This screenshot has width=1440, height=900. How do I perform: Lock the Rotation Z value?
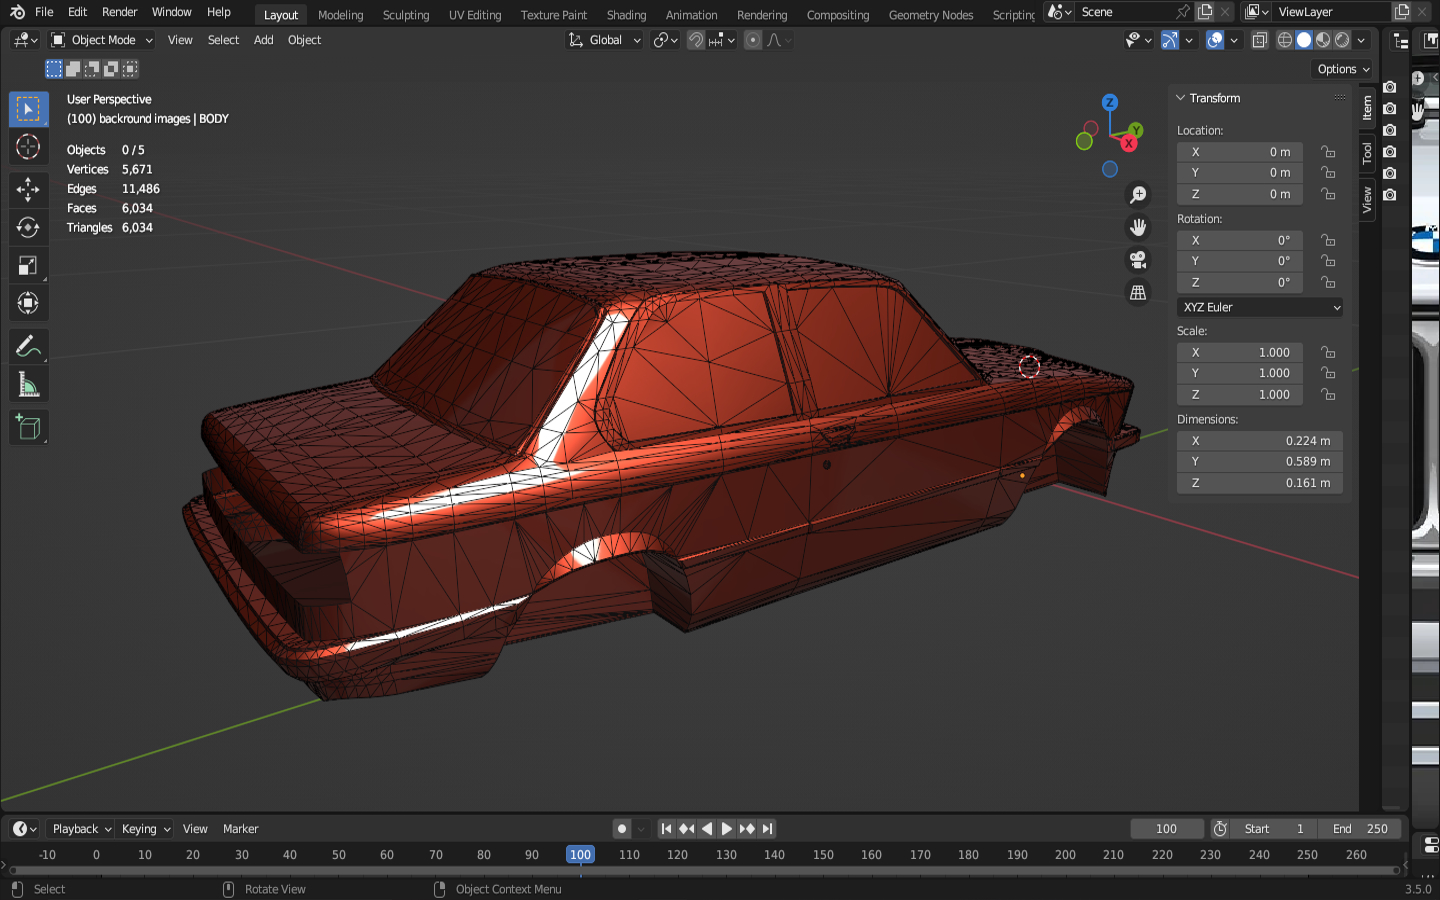[x=1328, y=283]
